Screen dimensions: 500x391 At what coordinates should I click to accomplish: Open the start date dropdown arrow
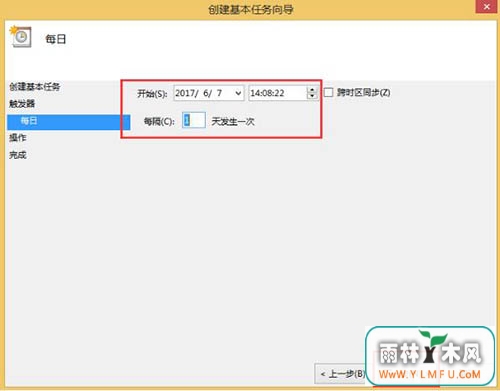(x=238, y=93)
